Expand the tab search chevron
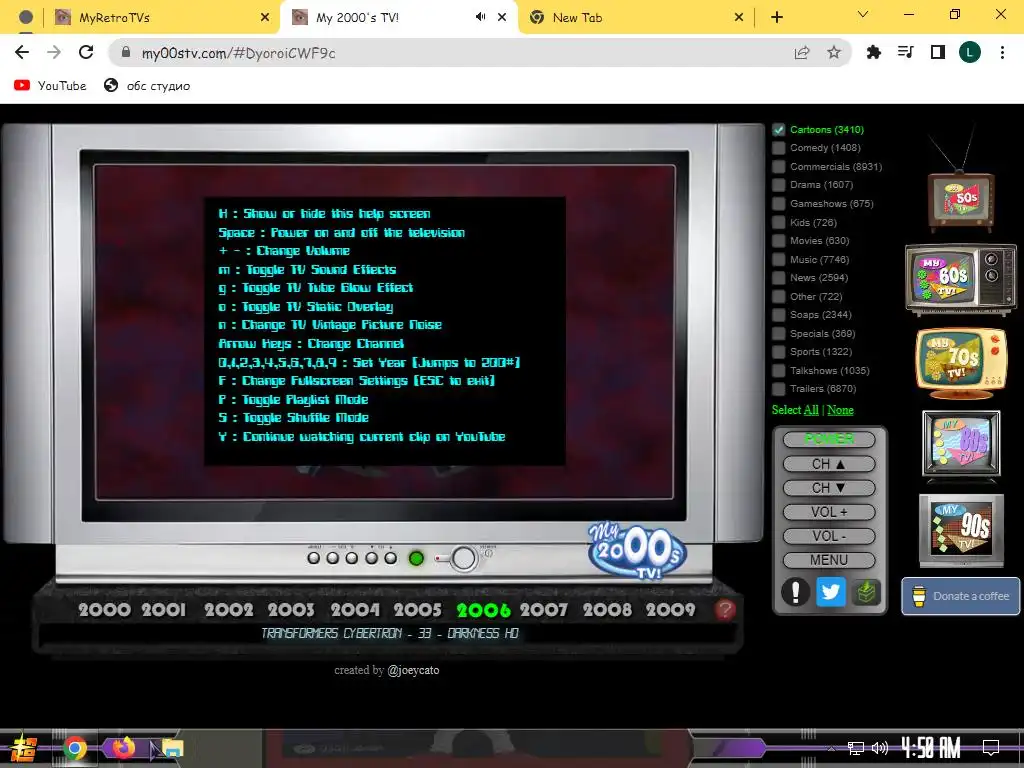Image resolution: width=1024 pixels, height=768 pixels. (863, 14)
